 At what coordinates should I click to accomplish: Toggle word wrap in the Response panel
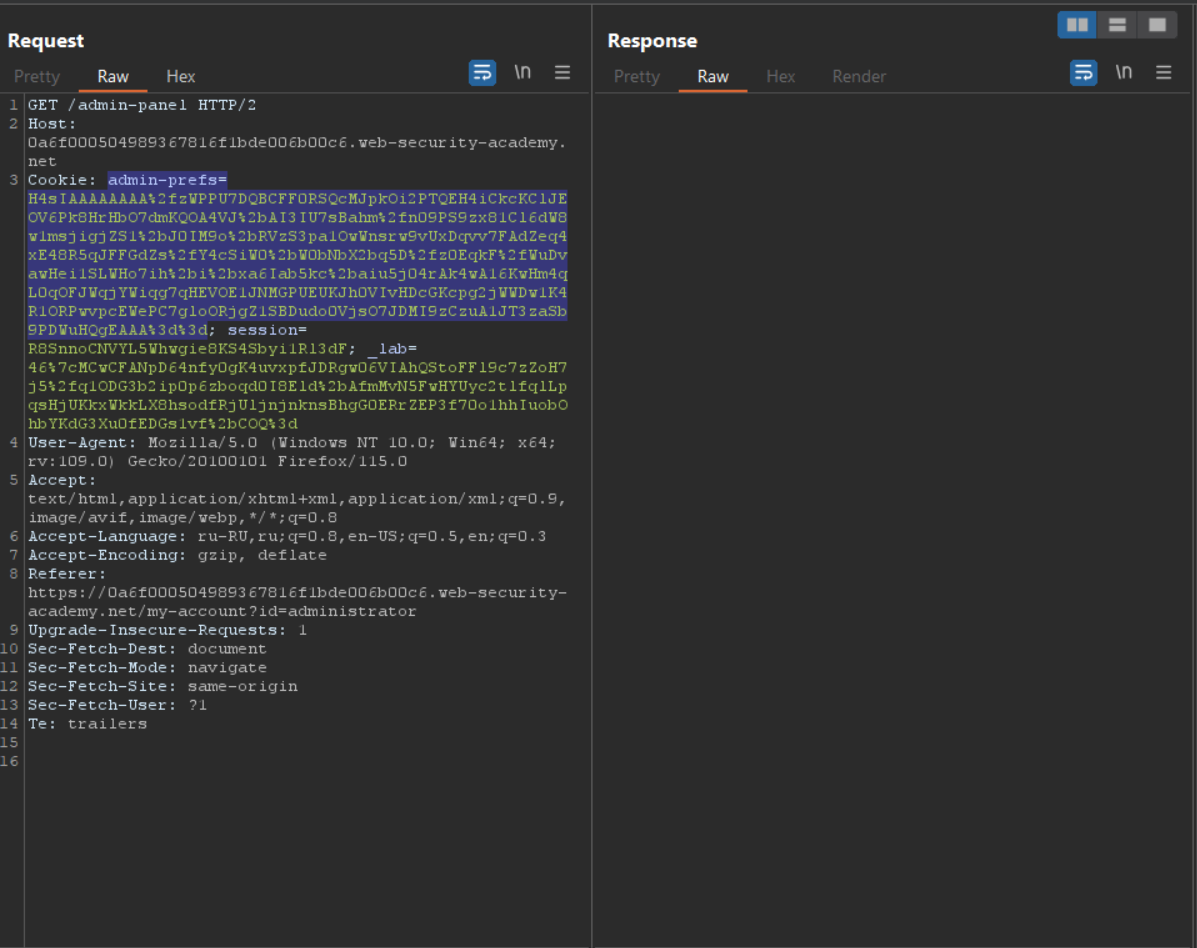(x=1083, y=73)
